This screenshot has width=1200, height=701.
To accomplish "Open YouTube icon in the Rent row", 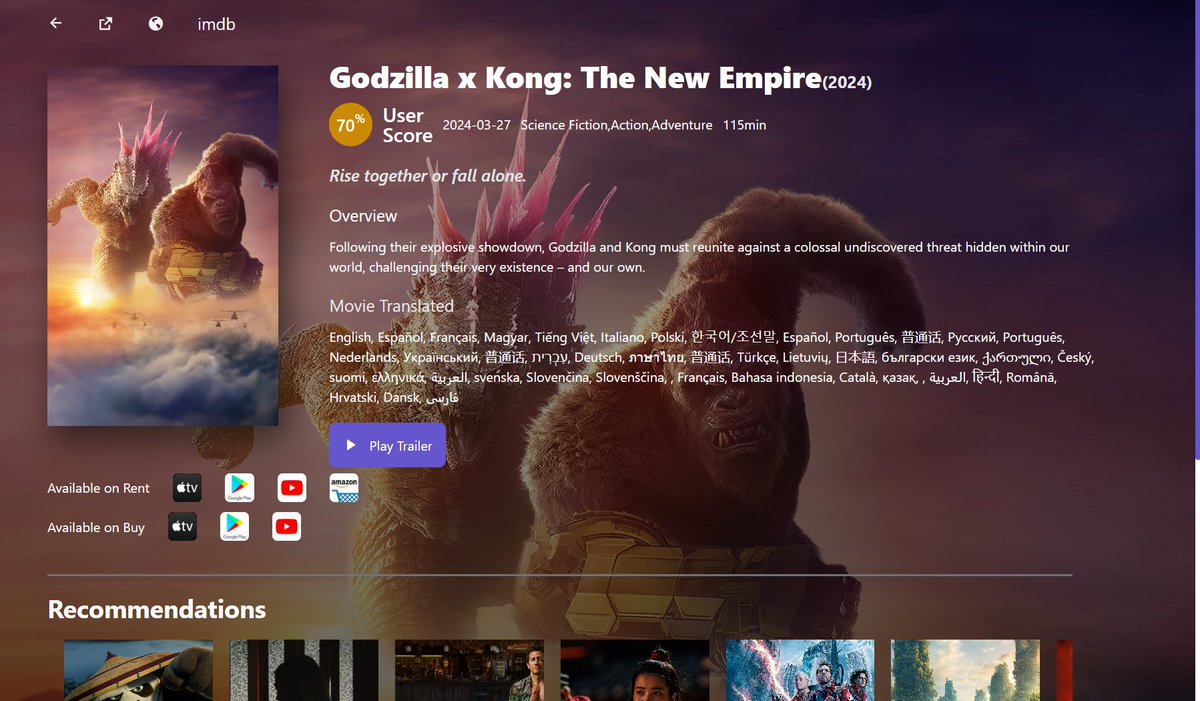I will point(292,488).
